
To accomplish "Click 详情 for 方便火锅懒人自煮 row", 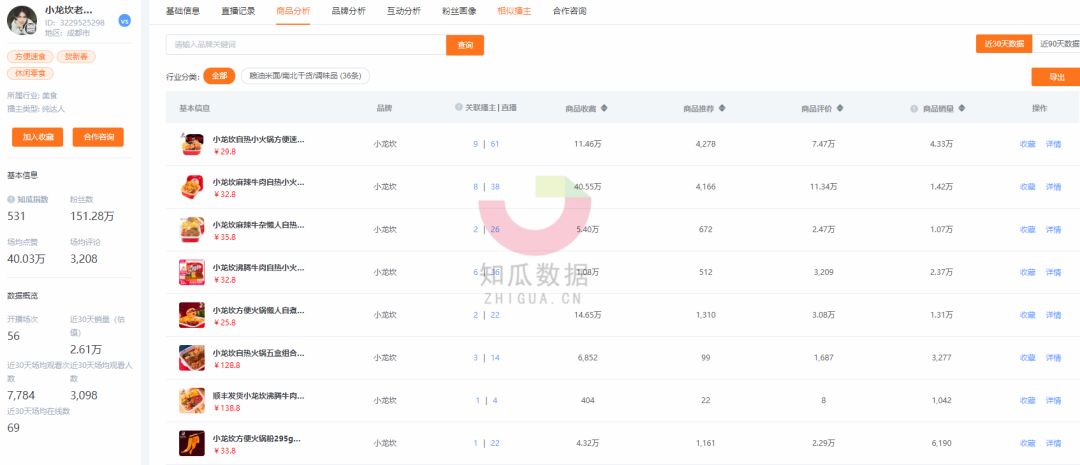I will tap(1053, 315).
